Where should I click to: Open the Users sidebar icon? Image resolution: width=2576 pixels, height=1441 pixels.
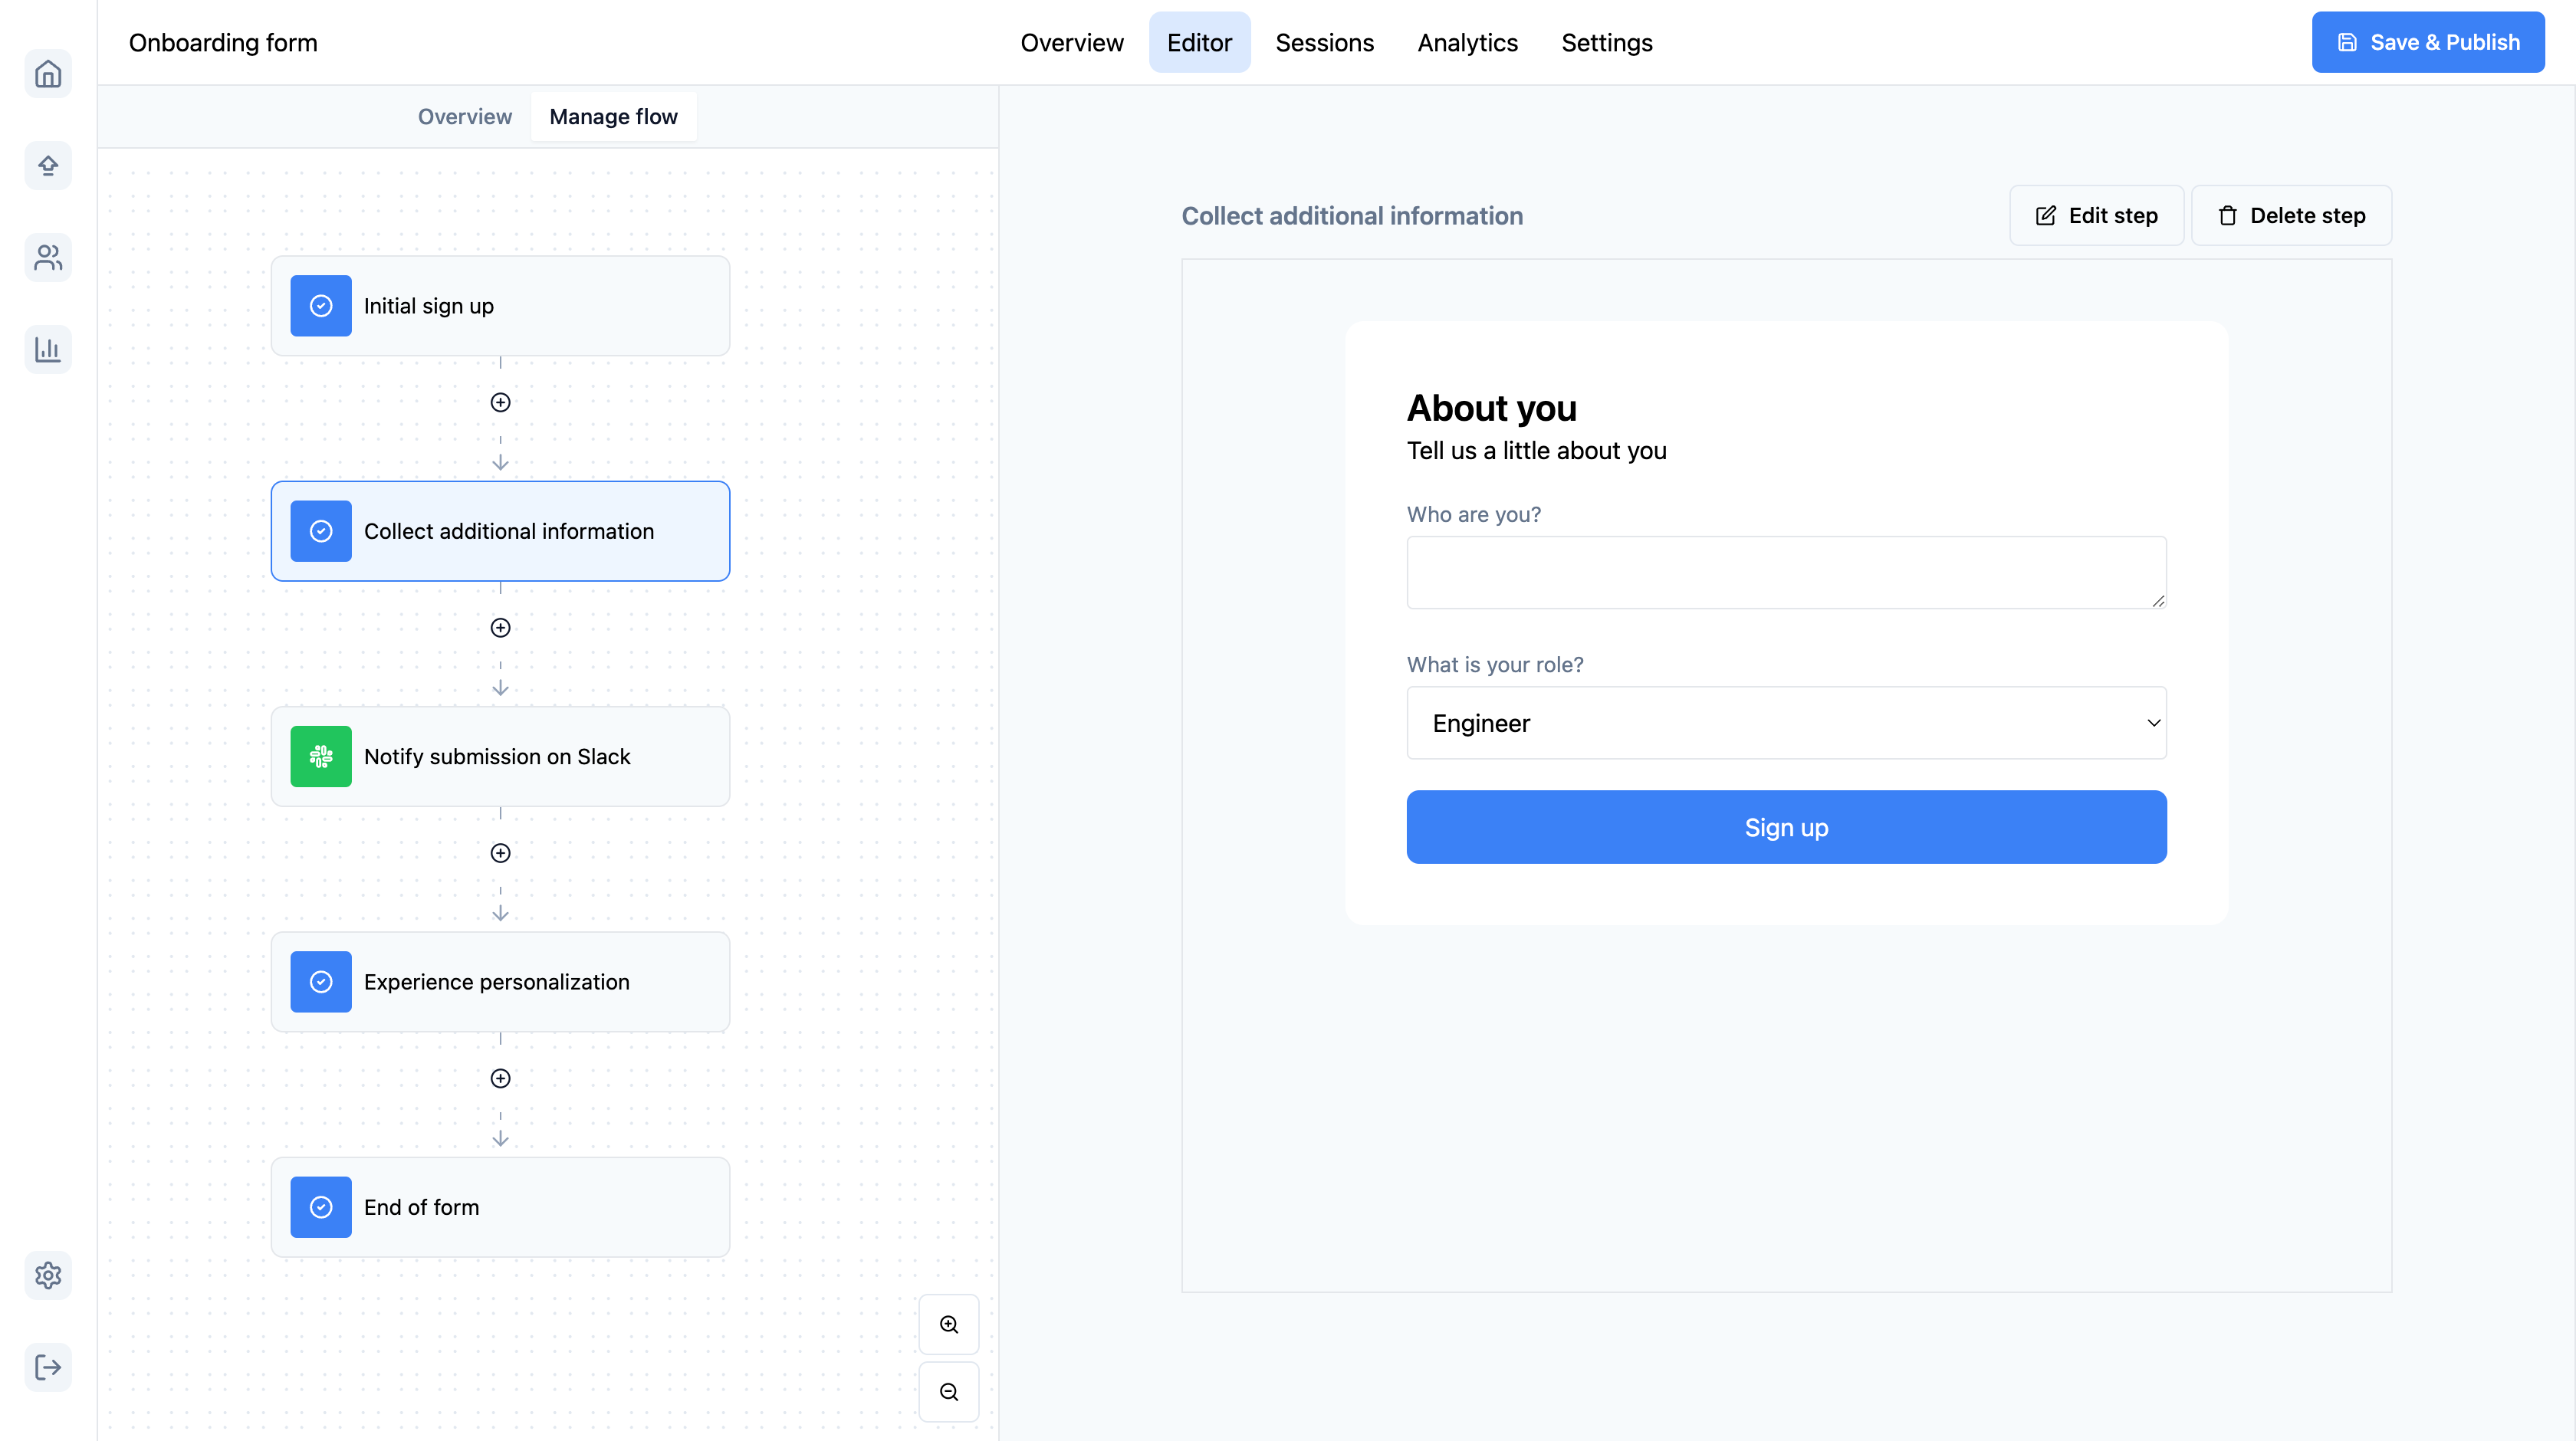click(x=48, y=258)
